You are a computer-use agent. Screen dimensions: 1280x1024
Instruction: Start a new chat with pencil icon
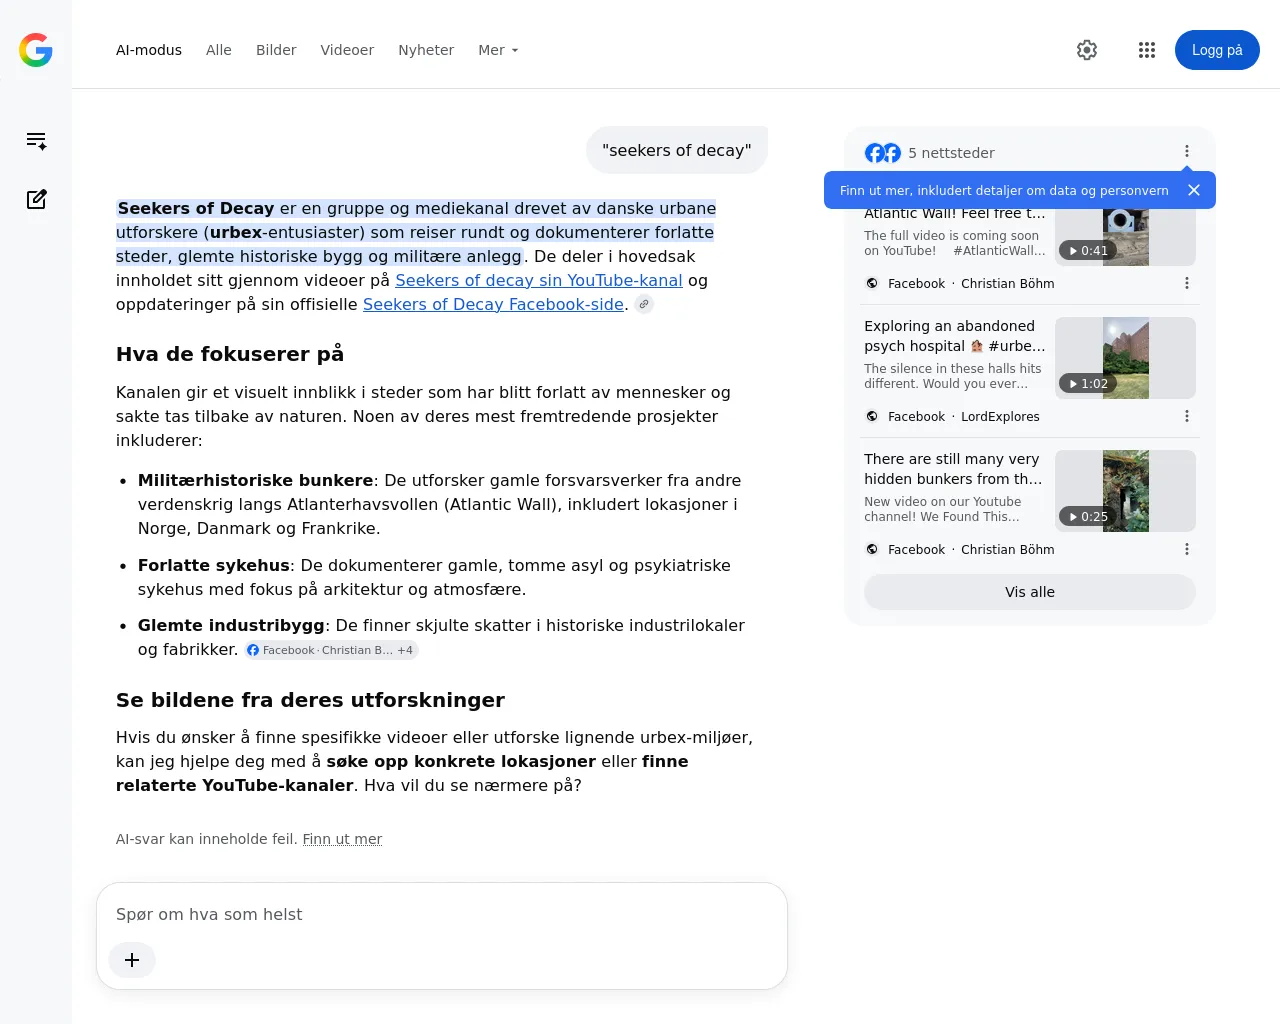coord(36,199)
